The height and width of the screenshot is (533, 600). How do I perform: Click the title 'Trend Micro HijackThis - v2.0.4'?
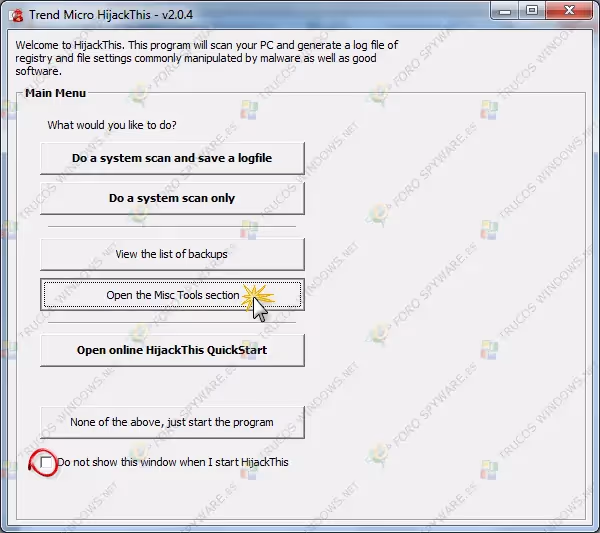click(111, 15)
